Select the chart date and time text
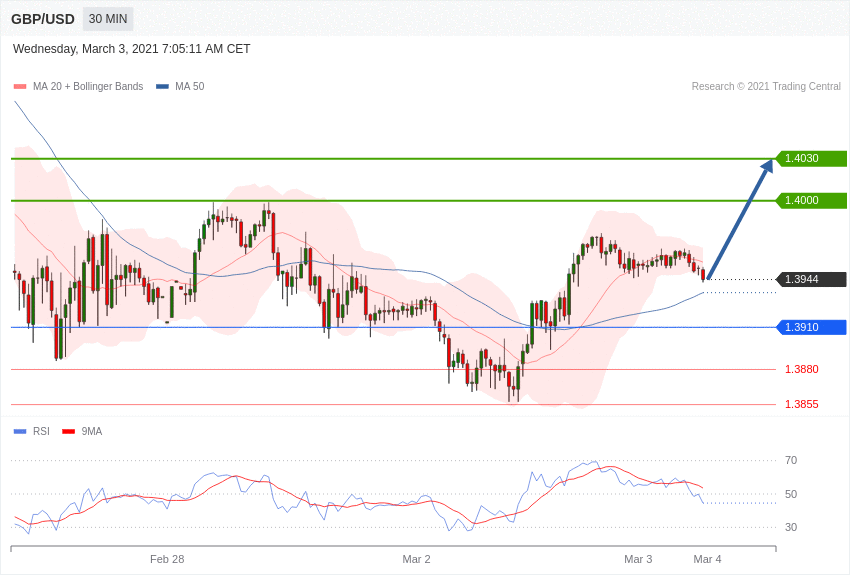Screen dimensions: 850x576 (x=132, y=49)
